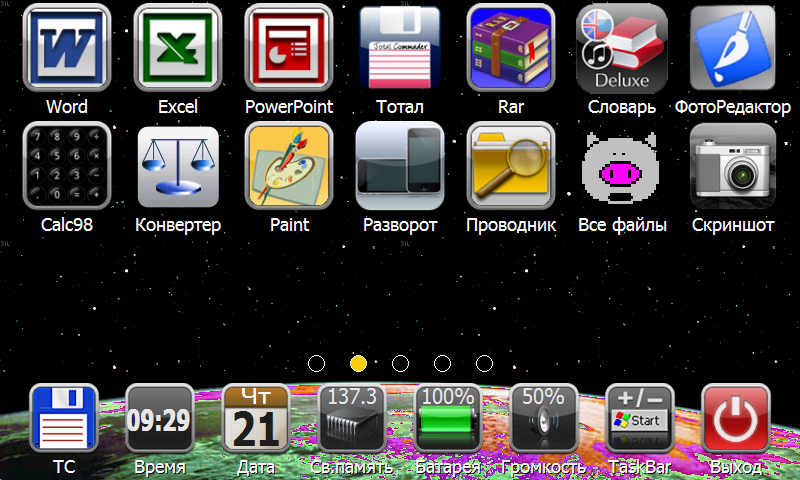Image resolution: width=800 pixels, height=480 pixels.
Task: Open the PowerPoint app icon
Action: 289,47
